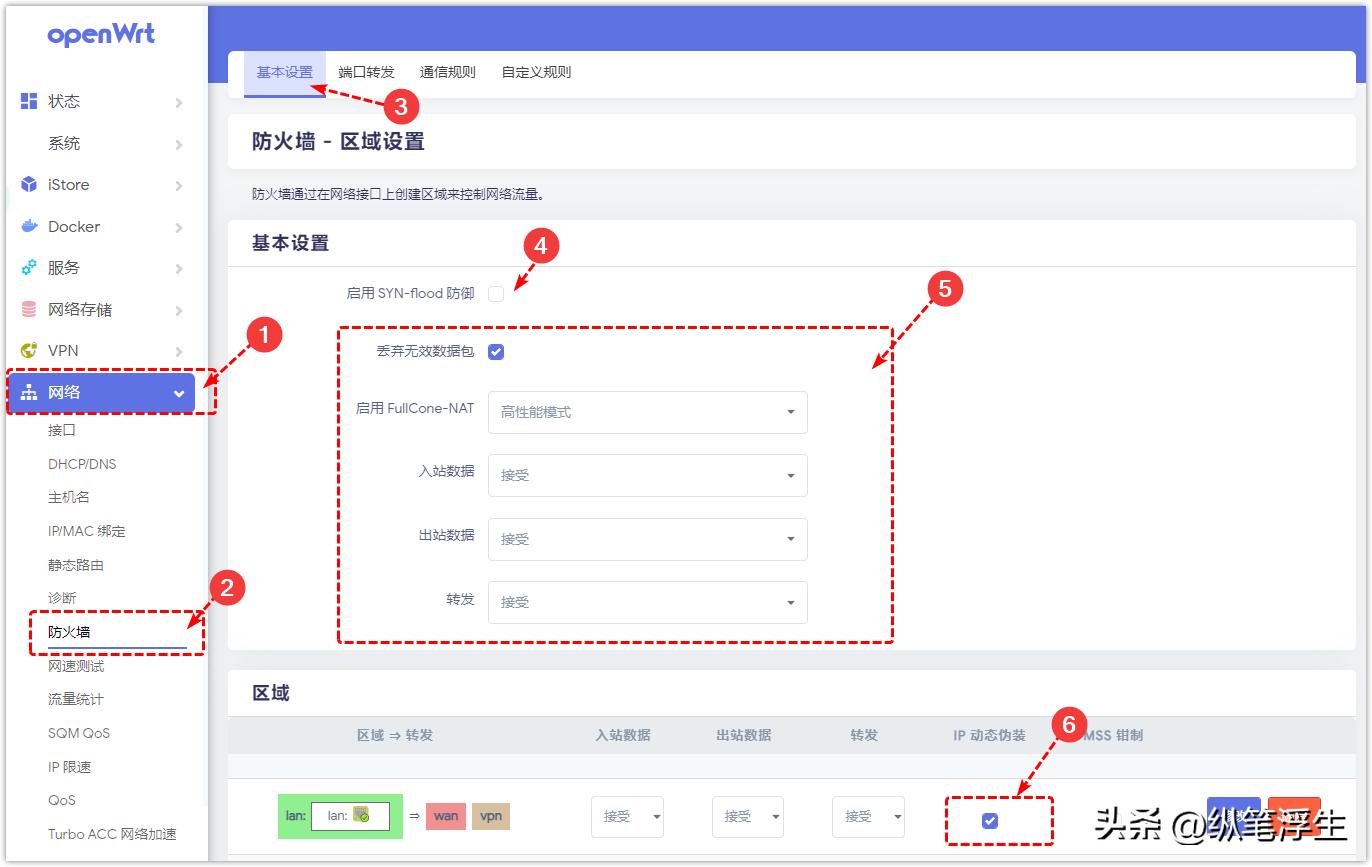Screen dimensions: 1372x867
Task: Click the 服务 services icon
Action: [27, 268]
